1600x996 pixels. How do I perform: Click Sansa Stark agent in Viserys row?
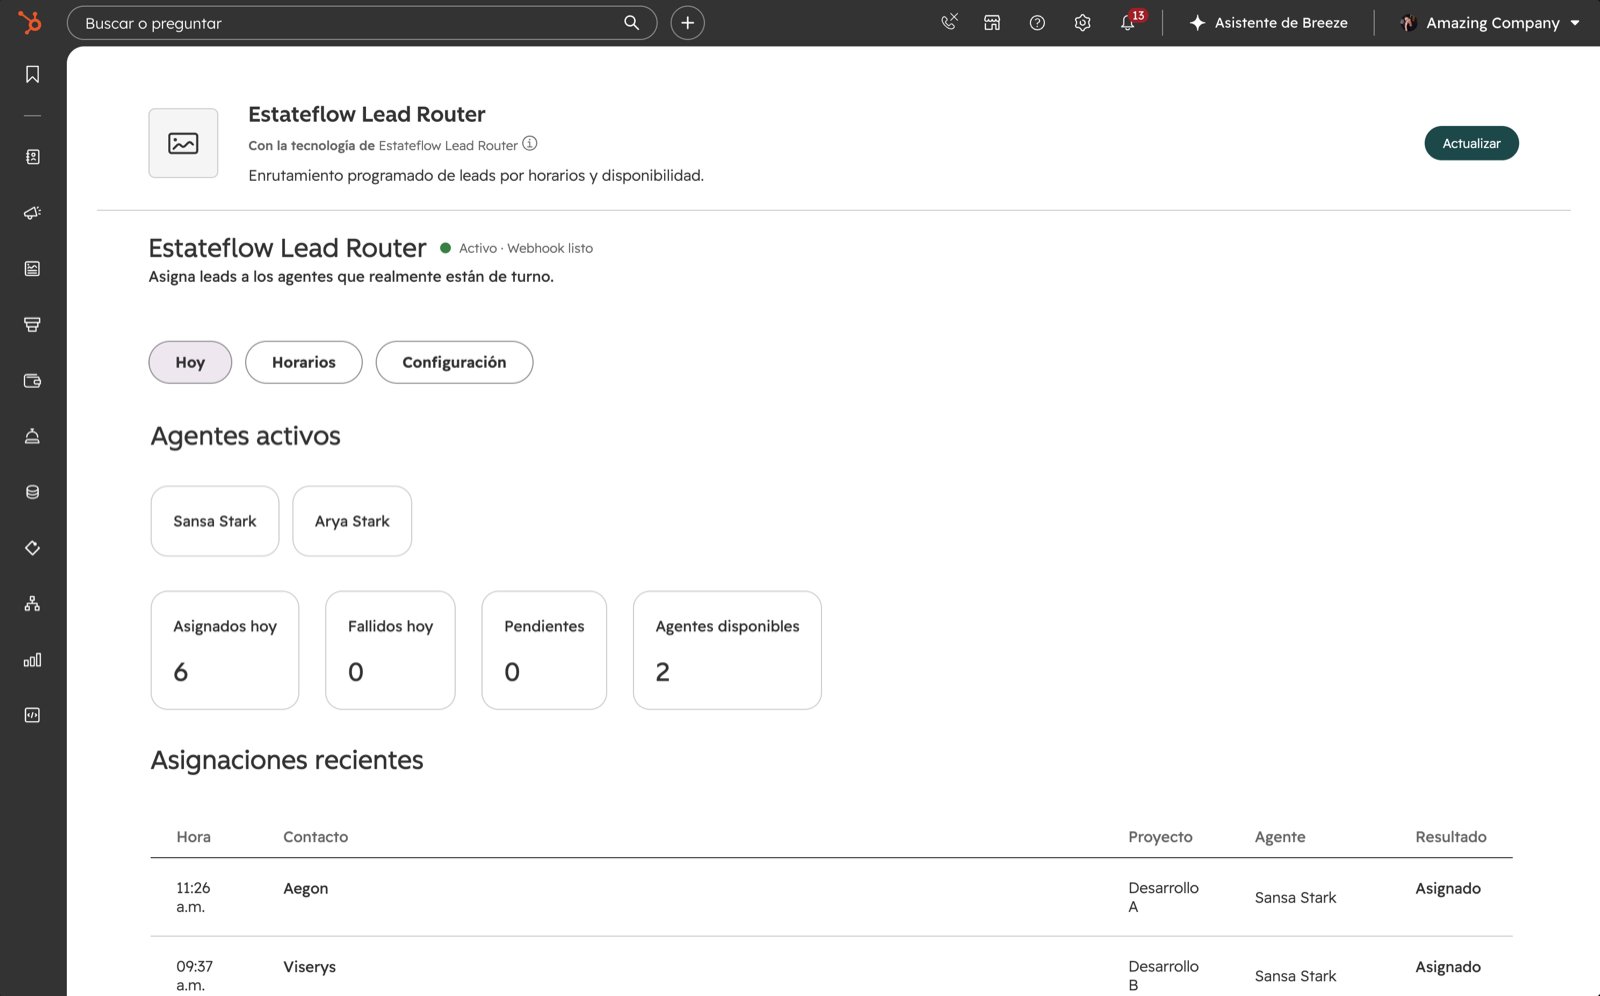pos(1295,976)
